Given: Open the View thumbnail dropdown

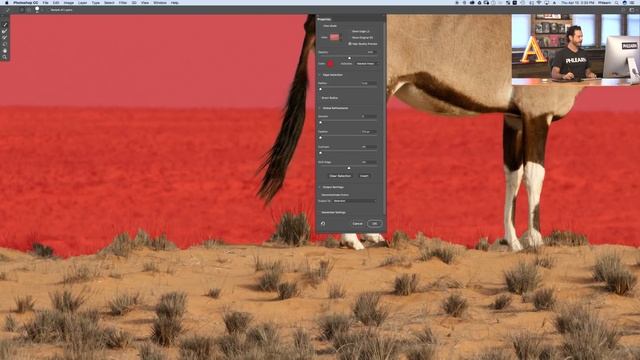Looking at the screenshot, I should pyautogui.click(x=335, y=37).
